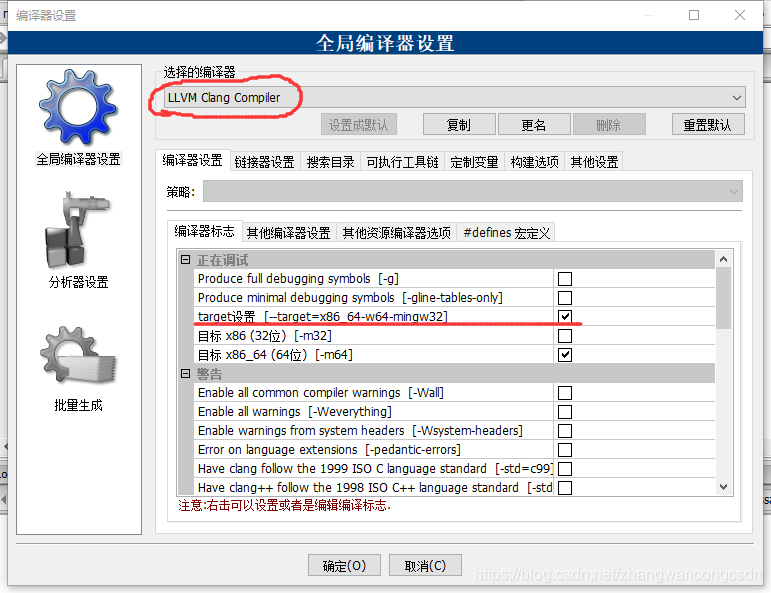Viewport: 771px width, 593px height.
Task: Open the LLVM Clang Compiler dropdown
Action: click(x=454, y=97)
